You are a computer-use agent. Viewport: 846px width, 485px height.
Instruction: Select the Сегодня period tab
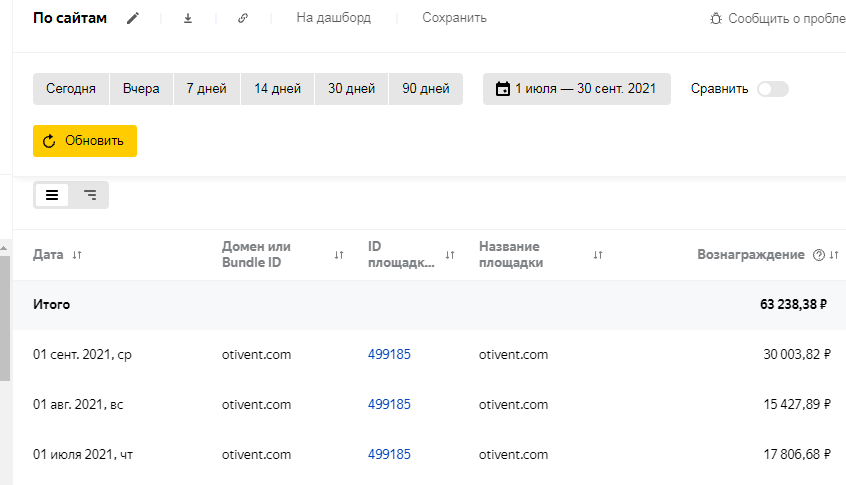pyautogui.click(x=71, y=89)
